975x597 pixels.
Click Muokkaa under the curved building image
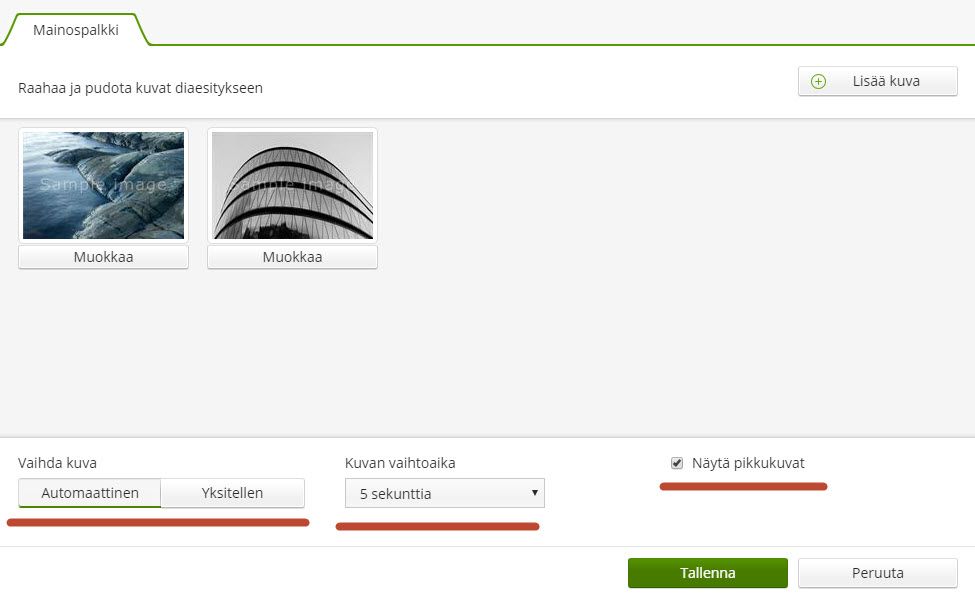[x=292, y=257]
